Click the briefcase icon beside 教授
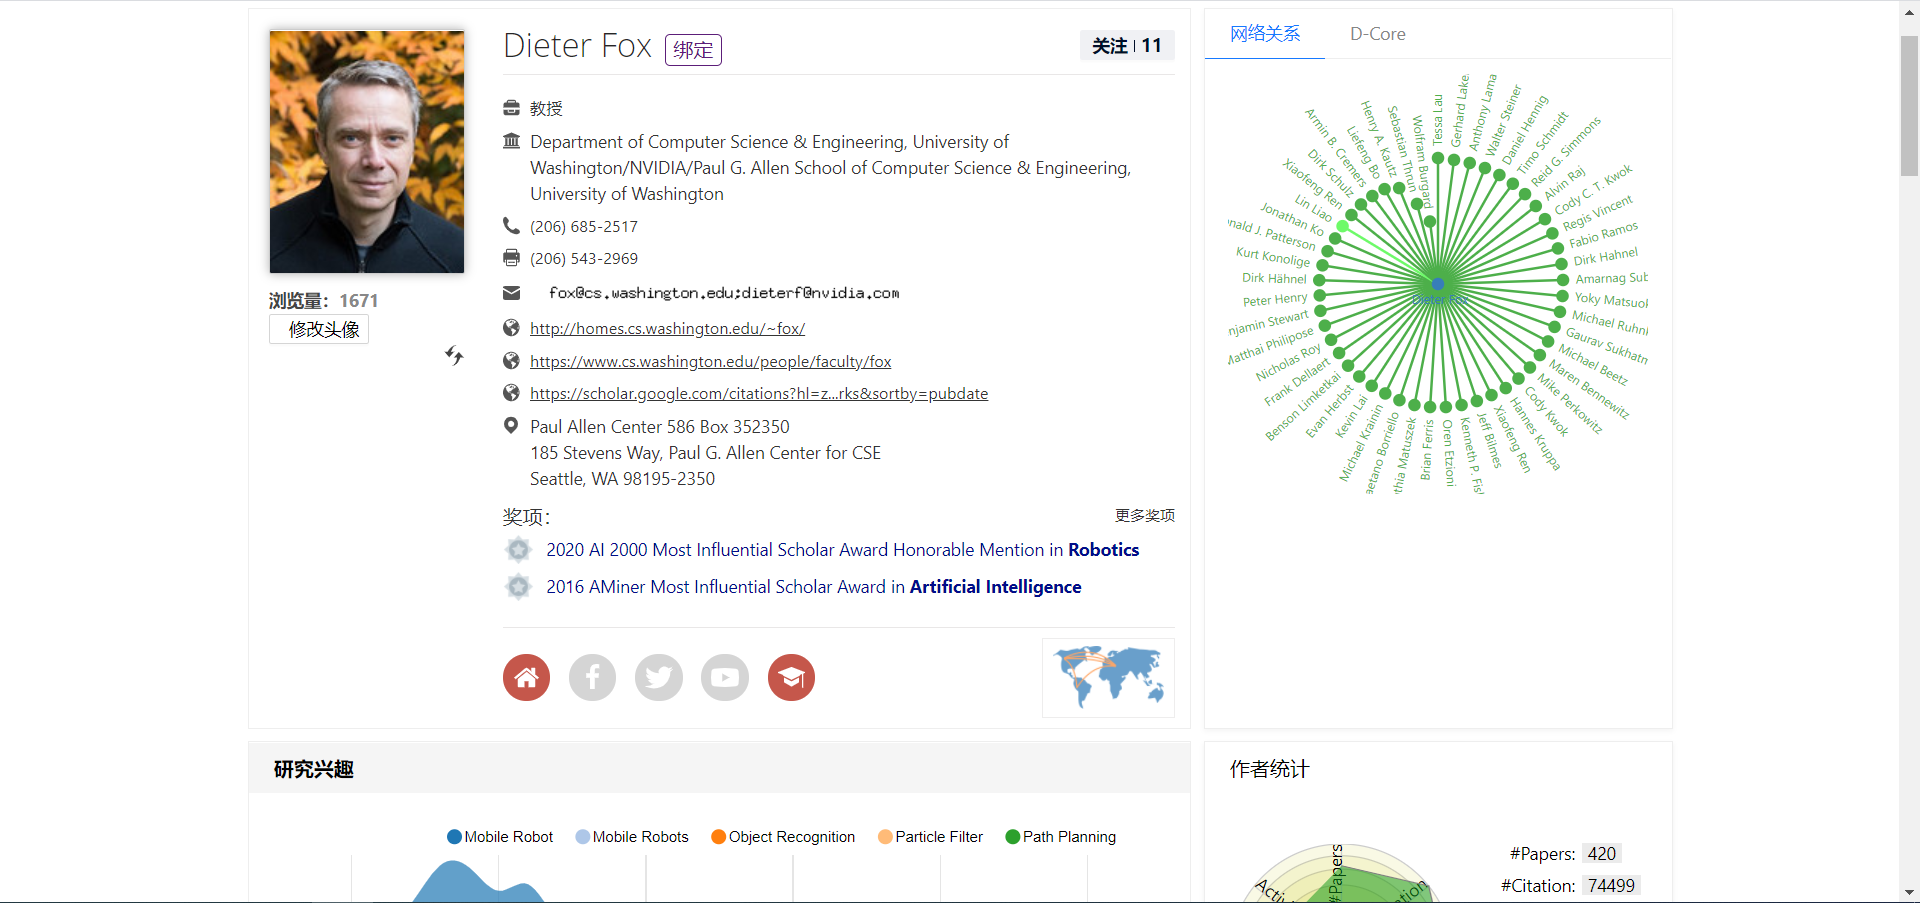Screen dimensions: 1920x903 [511, 108]
